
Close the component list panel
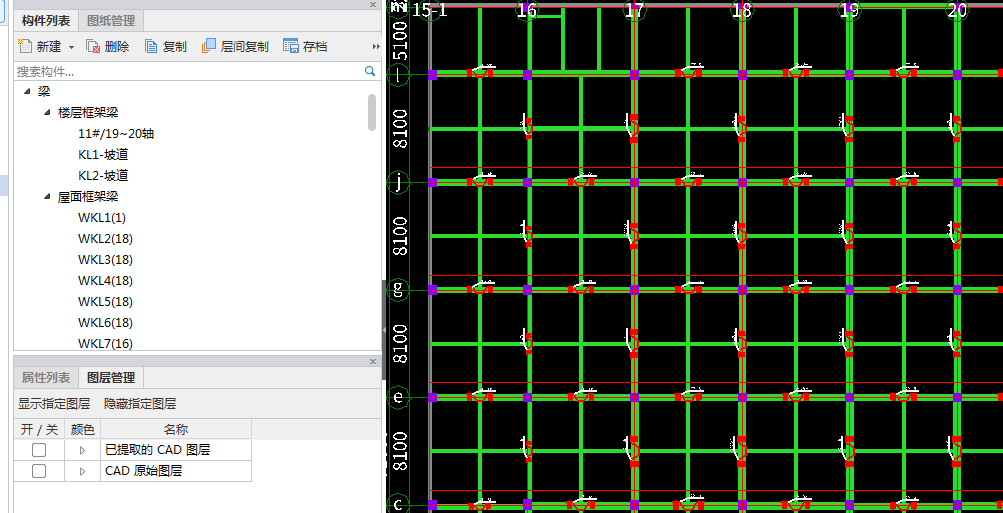pyautogui.click(x=373, y=4)
